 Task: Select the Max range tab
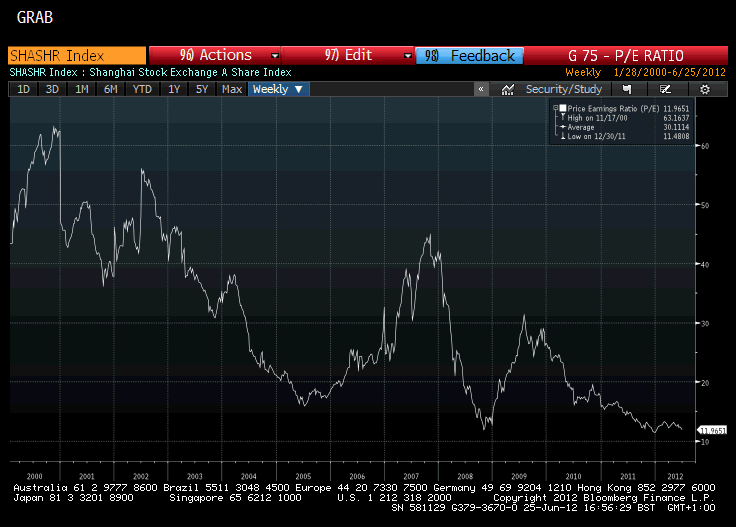232,89
